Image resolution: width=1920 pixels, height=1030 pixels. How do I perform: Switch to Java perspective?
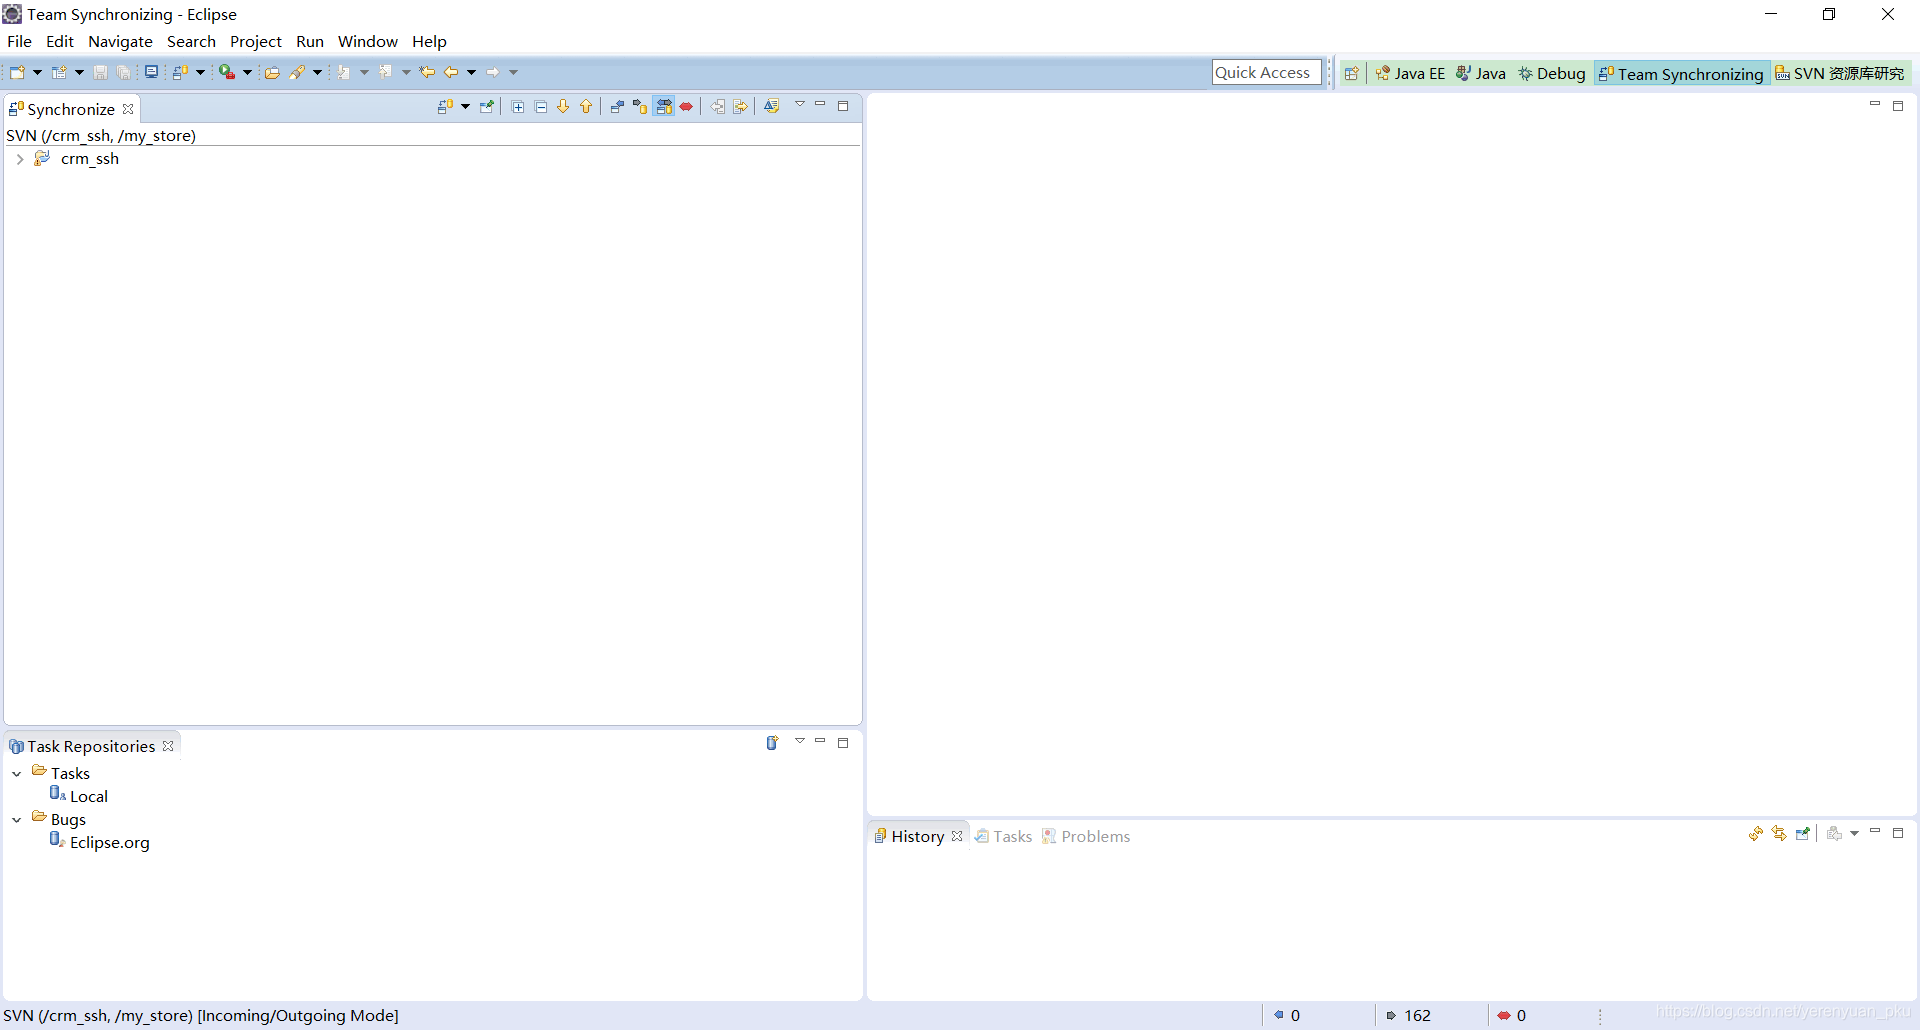(x=1481, y=74)
